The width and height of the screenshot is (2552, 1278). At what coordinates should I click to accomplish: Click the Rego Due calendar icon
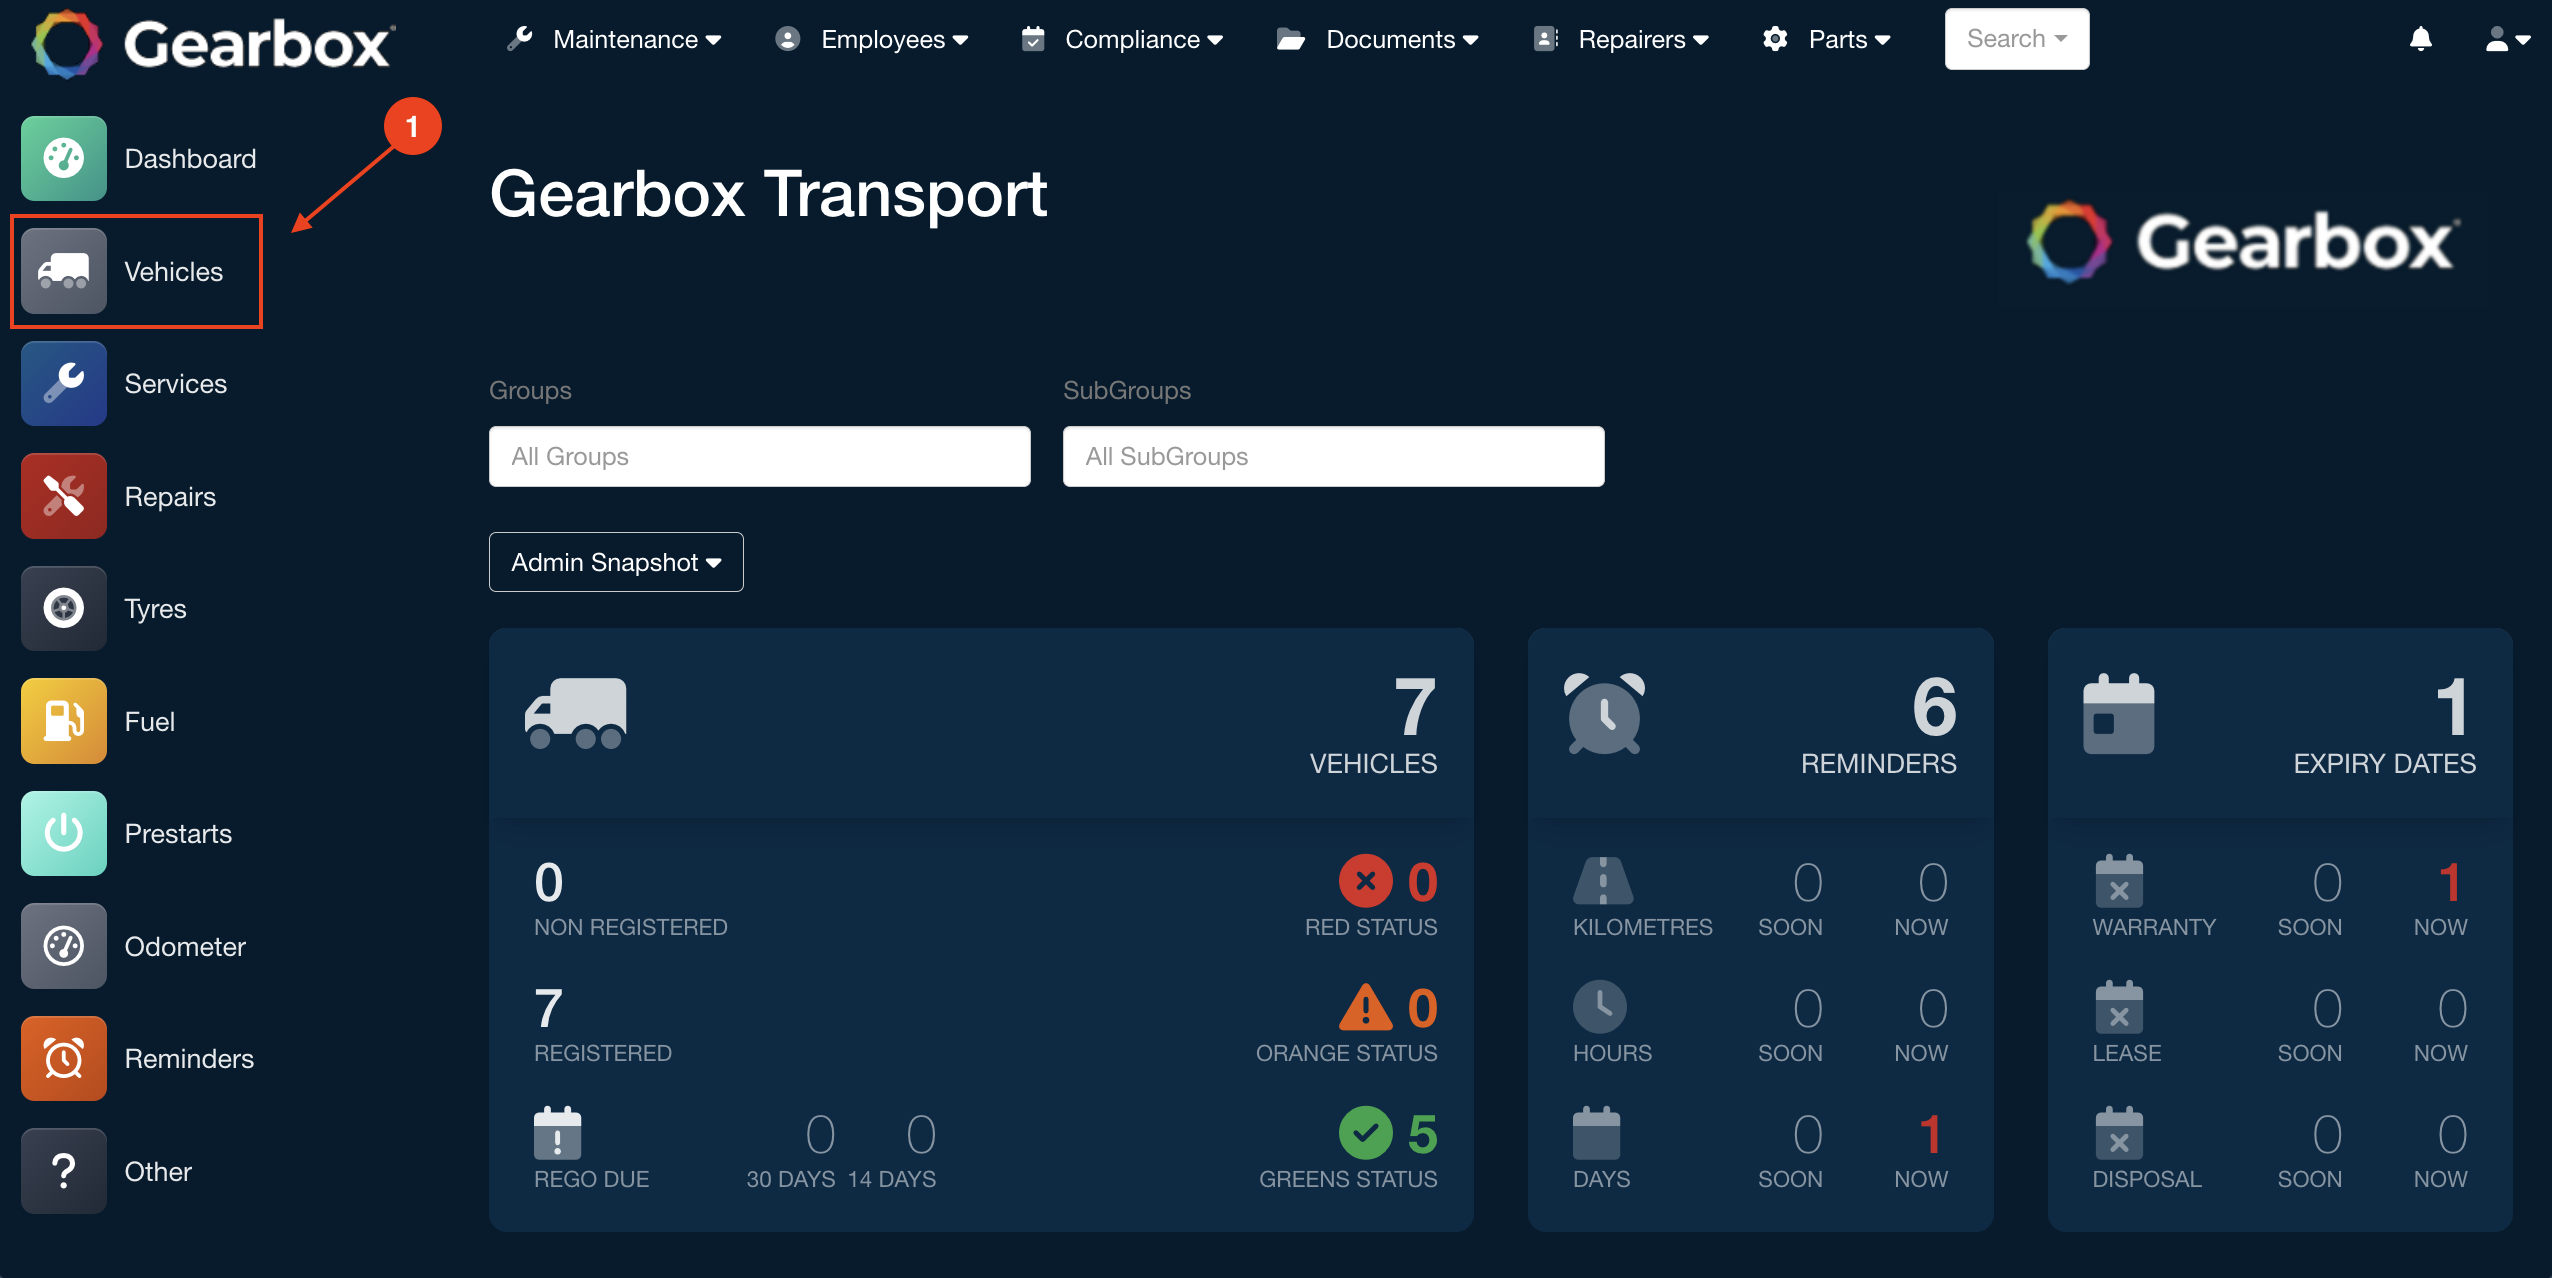[557, 1133]
